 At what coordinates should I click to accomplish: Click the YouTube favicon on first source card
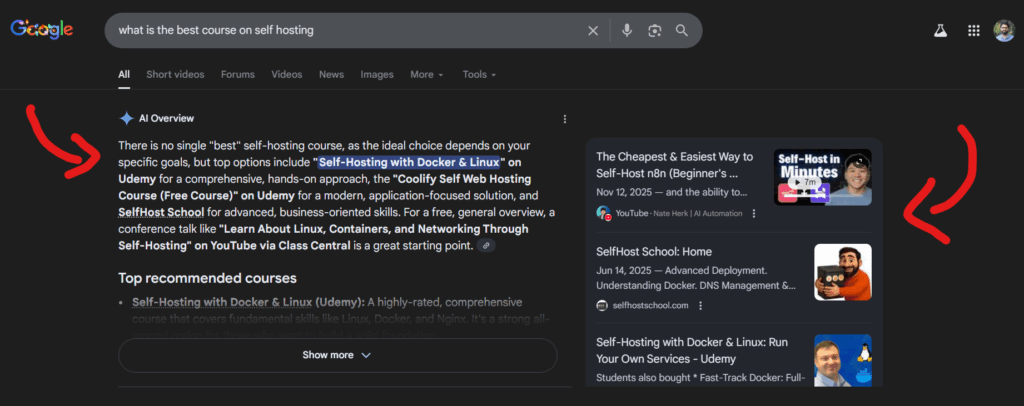(603, 213)
